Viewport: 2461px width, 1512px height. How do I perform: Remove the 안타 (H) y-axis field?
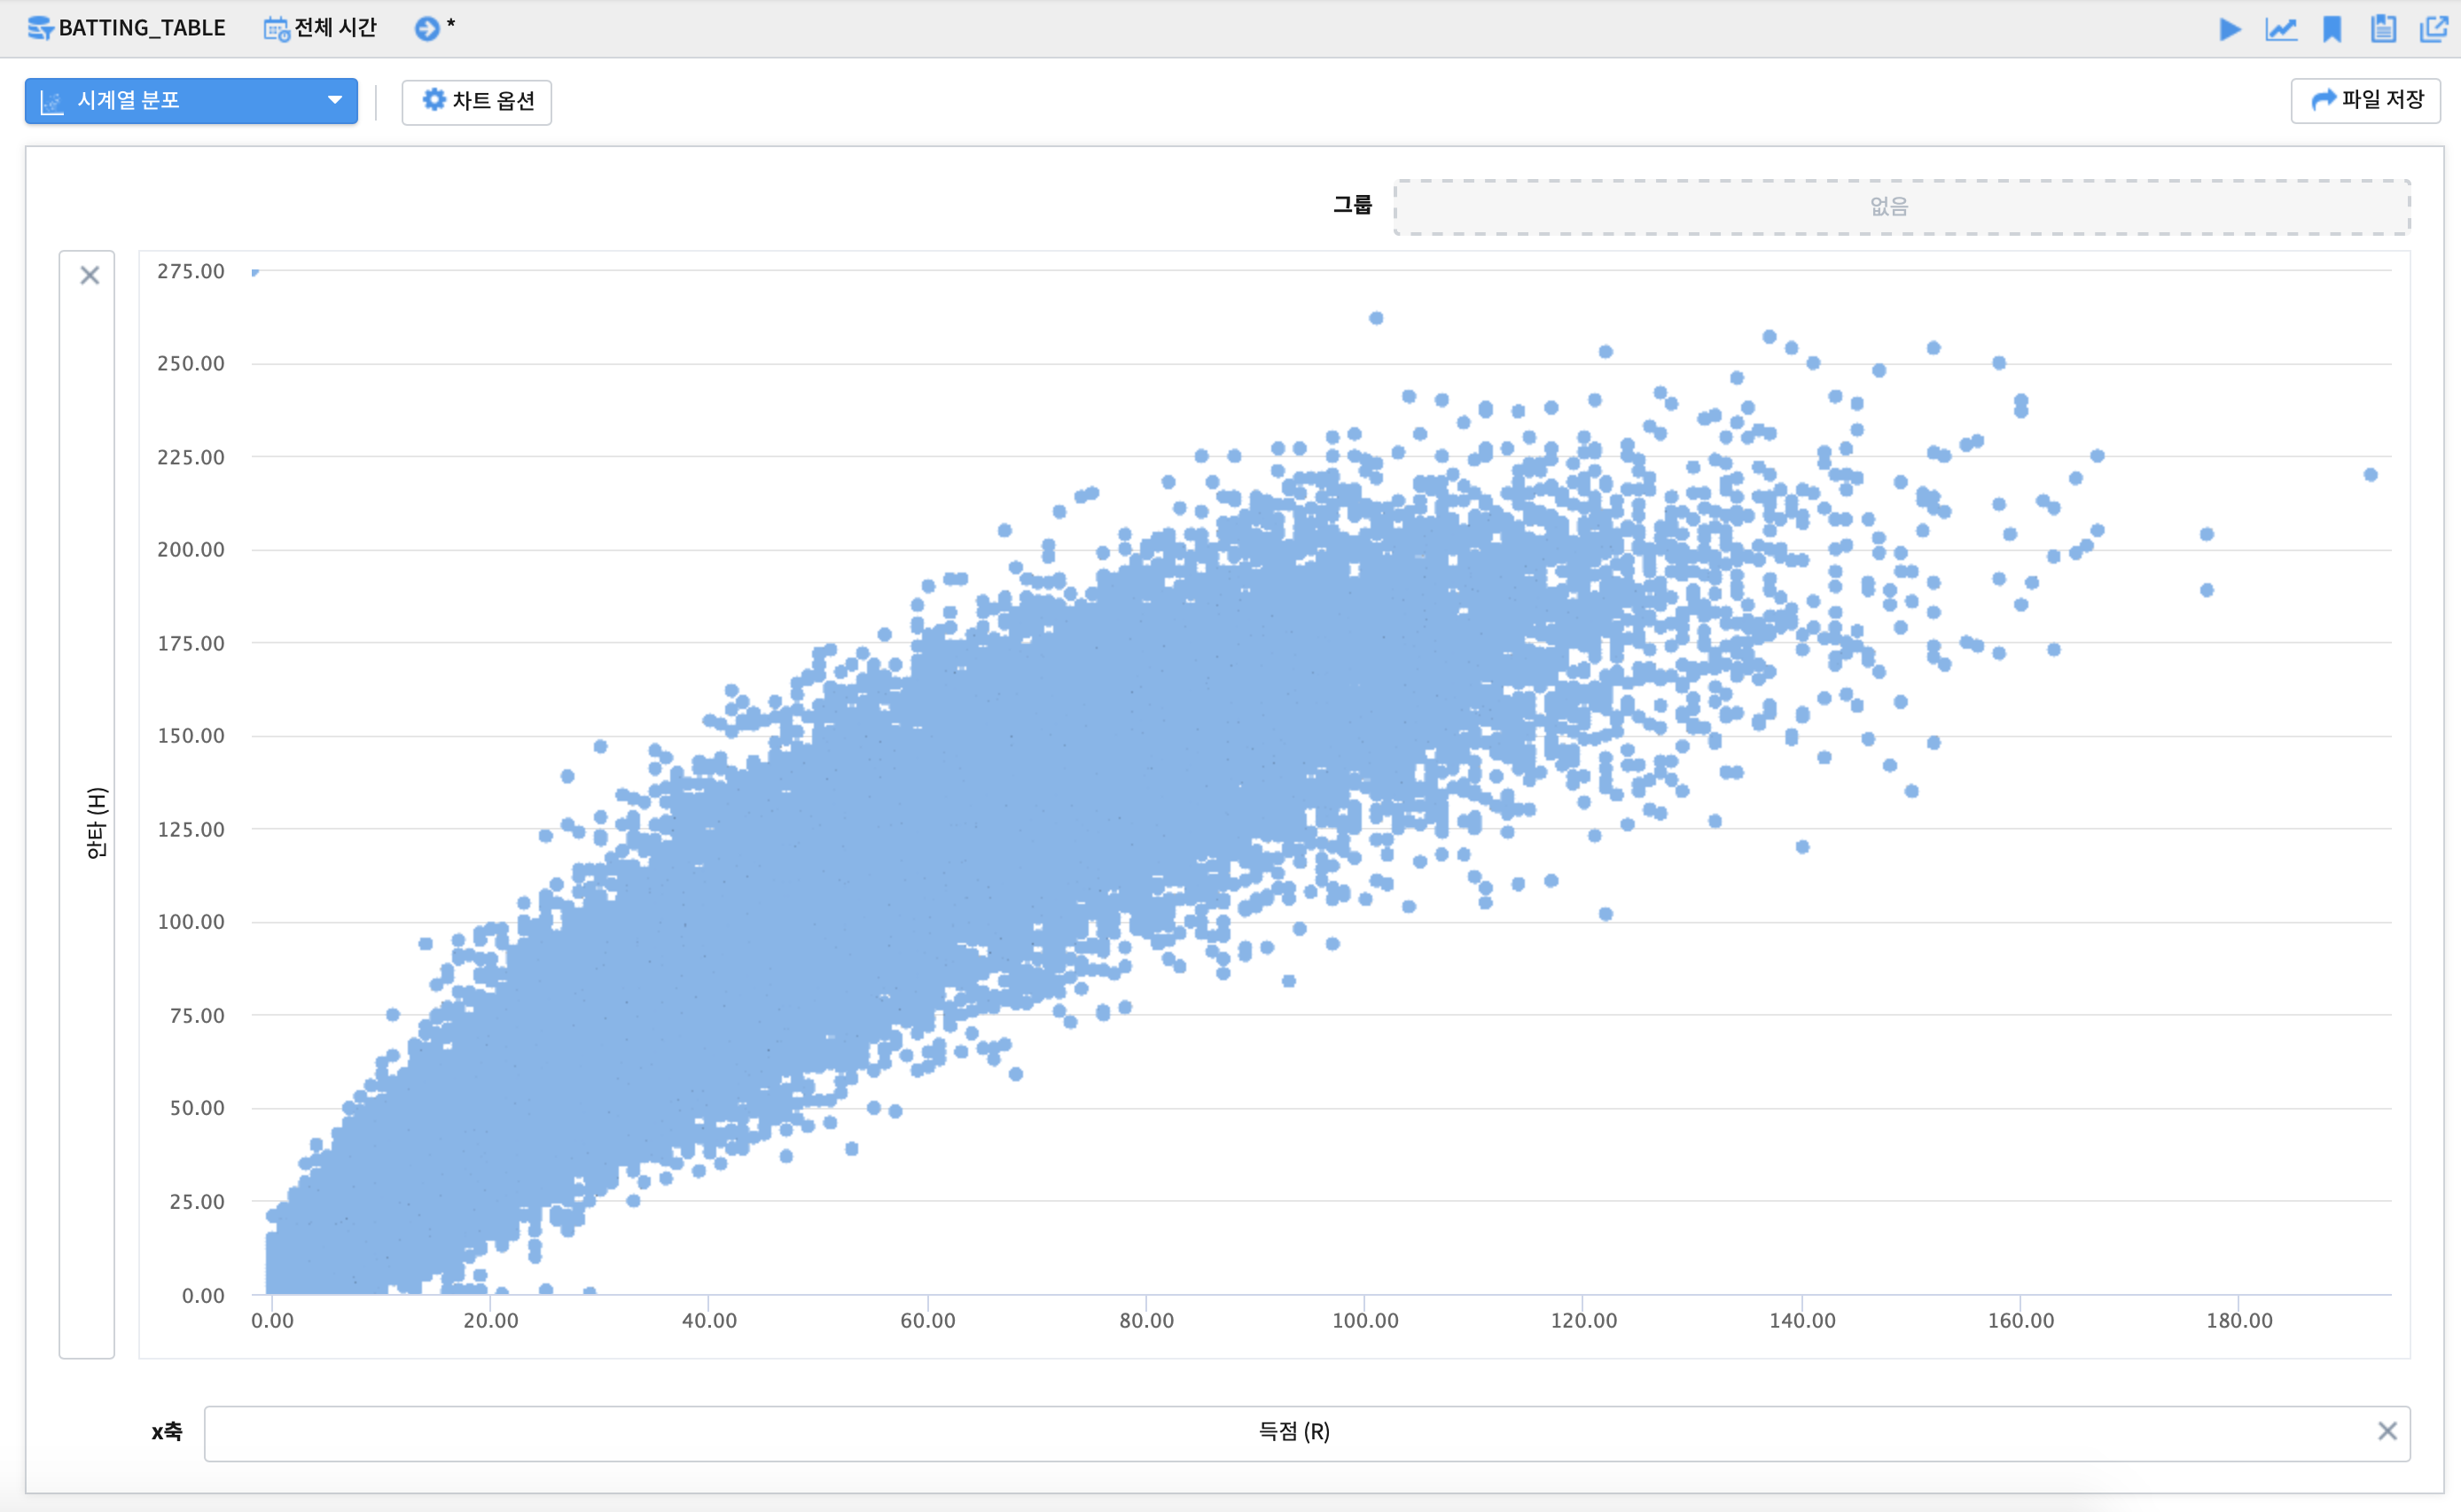point(90,275)
